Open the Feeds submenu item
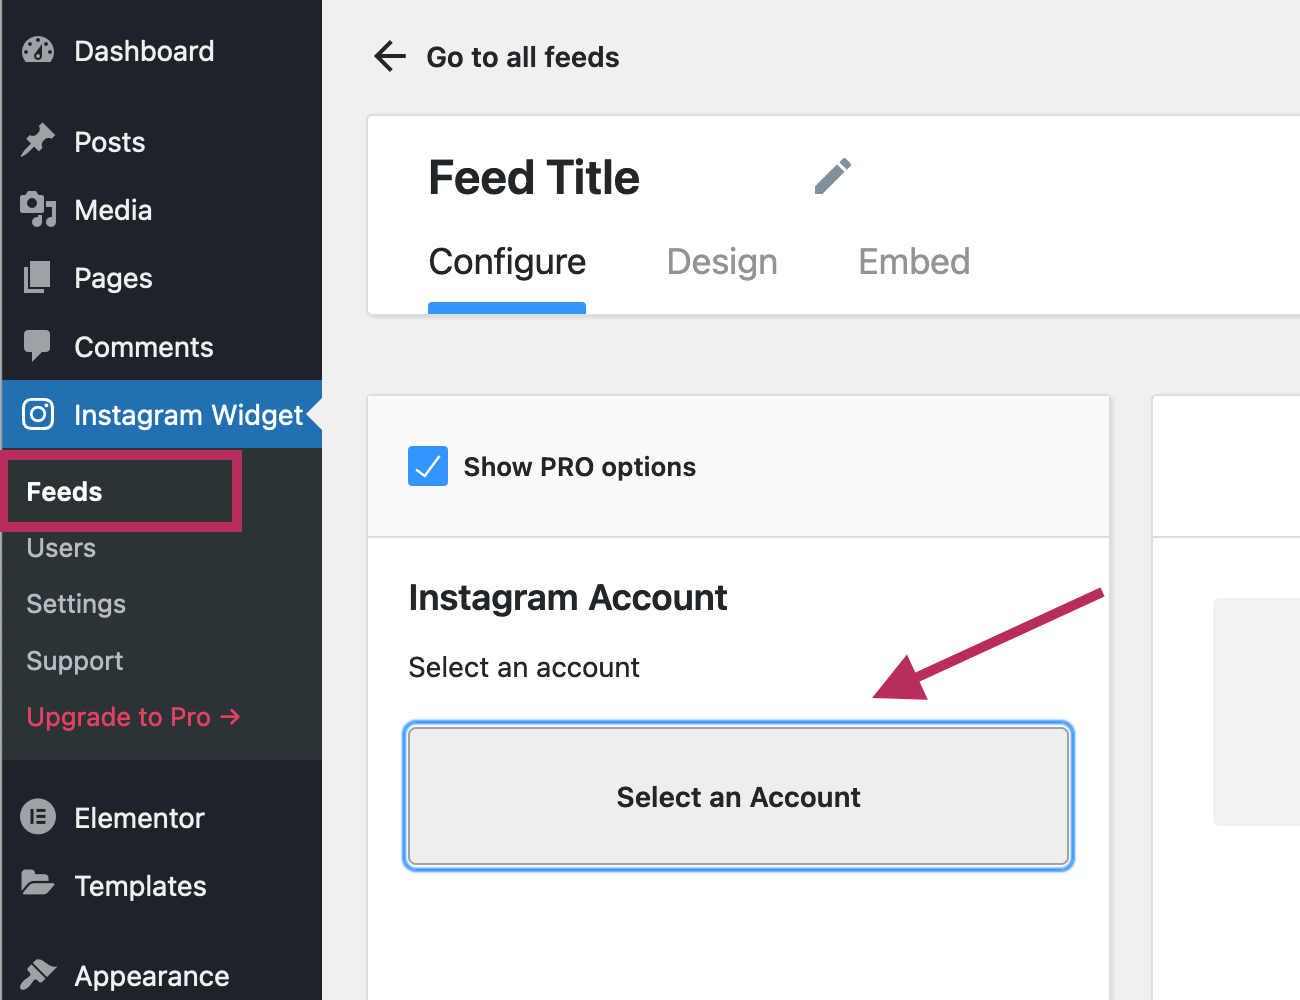 [x=65, y=492]
